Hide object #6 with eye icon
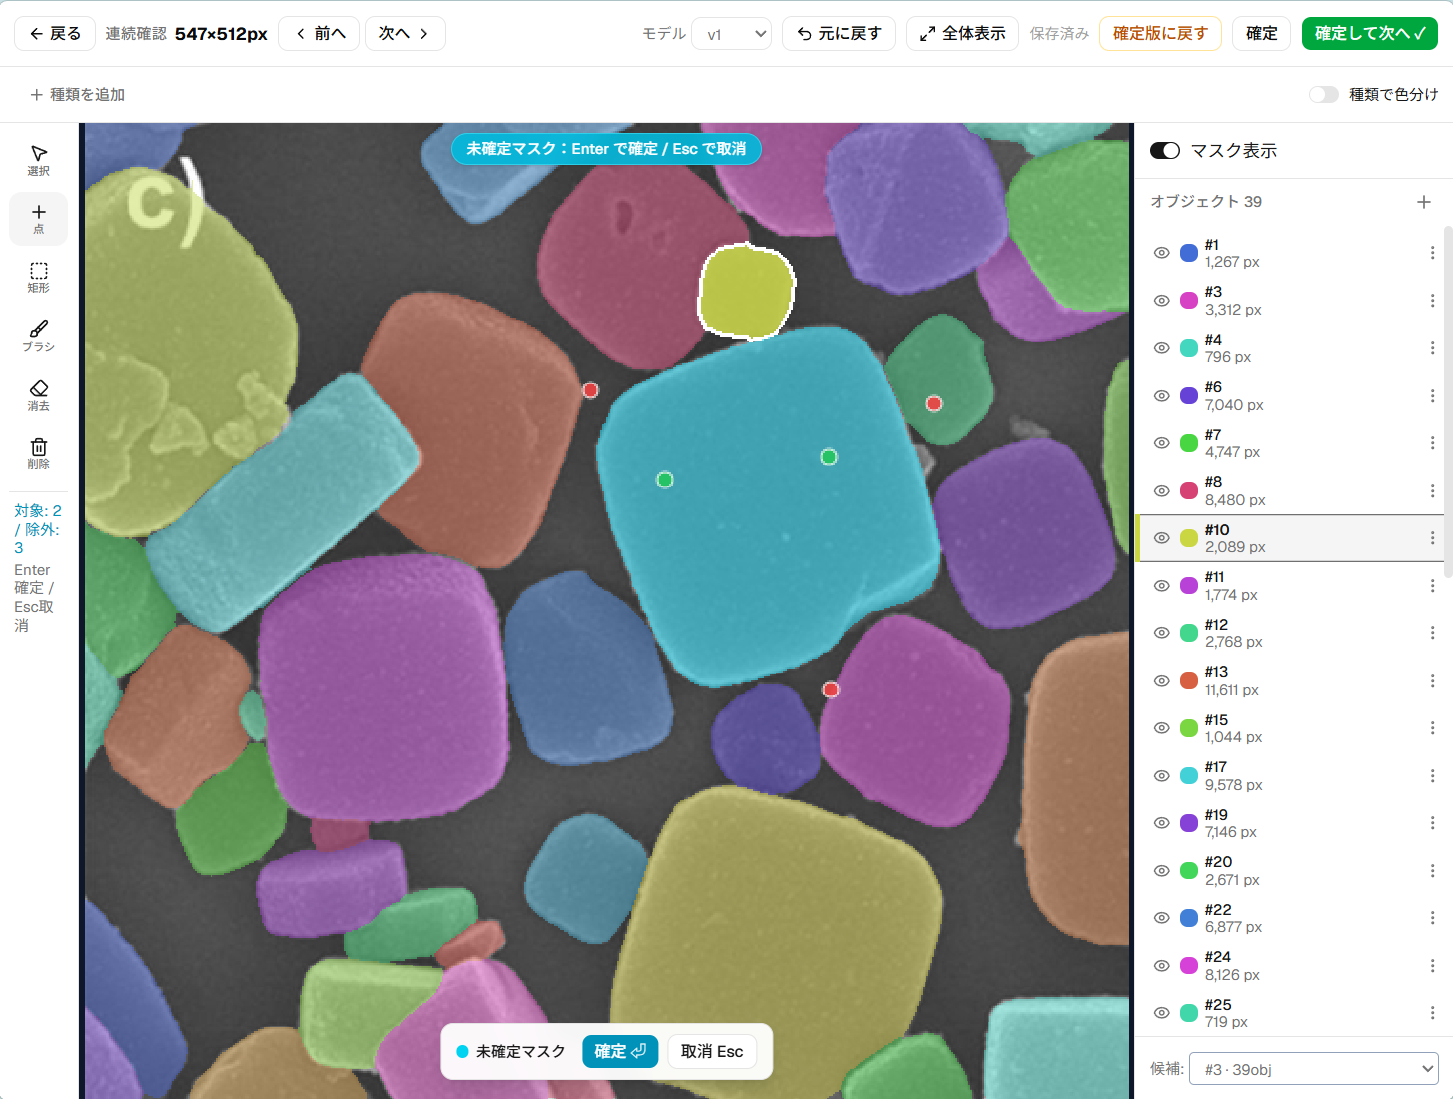 (1161, 396)
